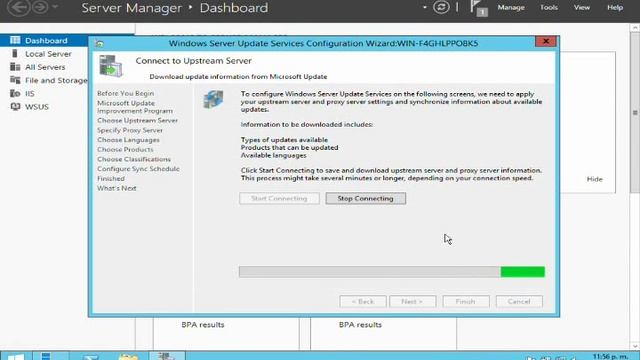Go to Configure Sync Schedule step
This screenshot has width=640, height=360.
coord(138,169)
